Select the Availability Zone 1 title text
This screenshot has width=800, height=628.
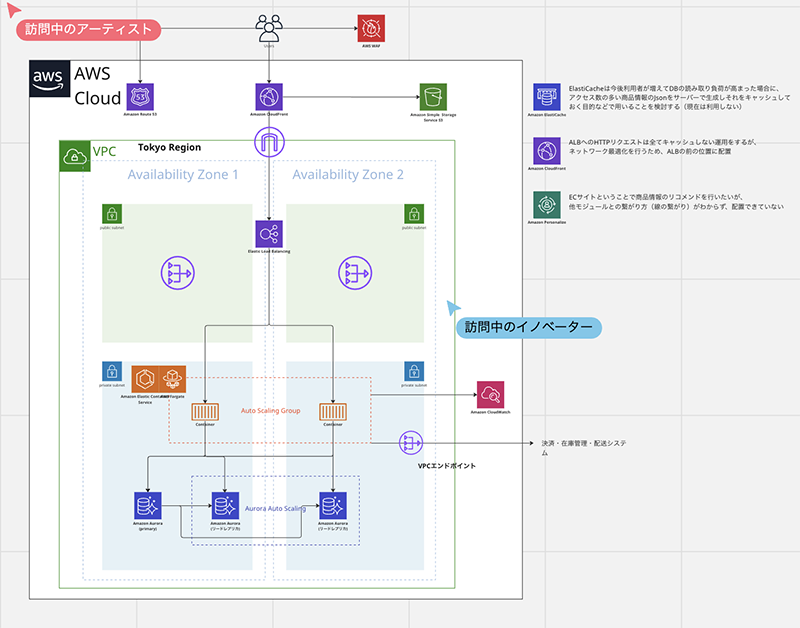183,174
